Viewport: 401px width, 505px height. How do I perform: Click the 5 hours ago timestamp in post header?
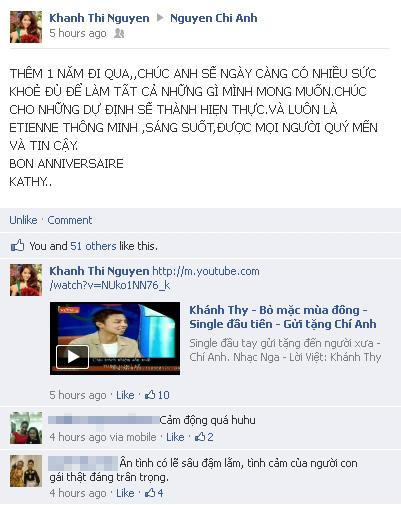point(78,33)
